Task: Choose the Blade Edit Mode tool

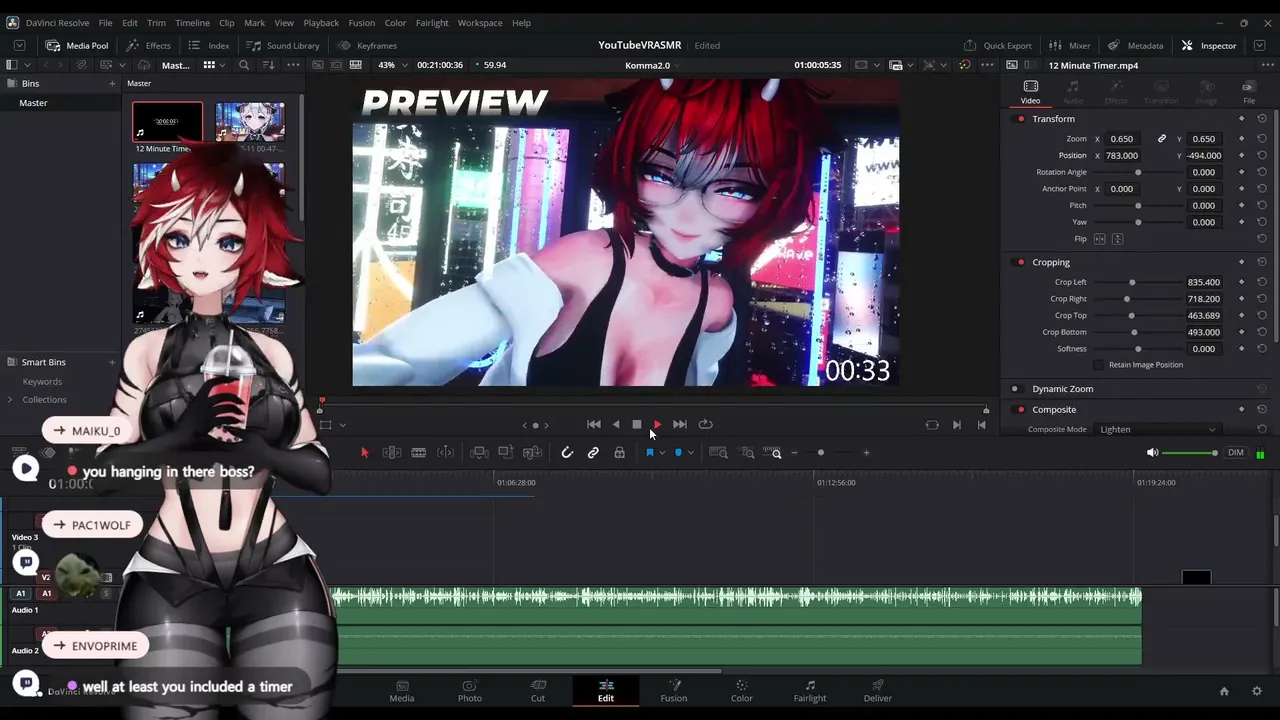Action: (x=419, y=453)
